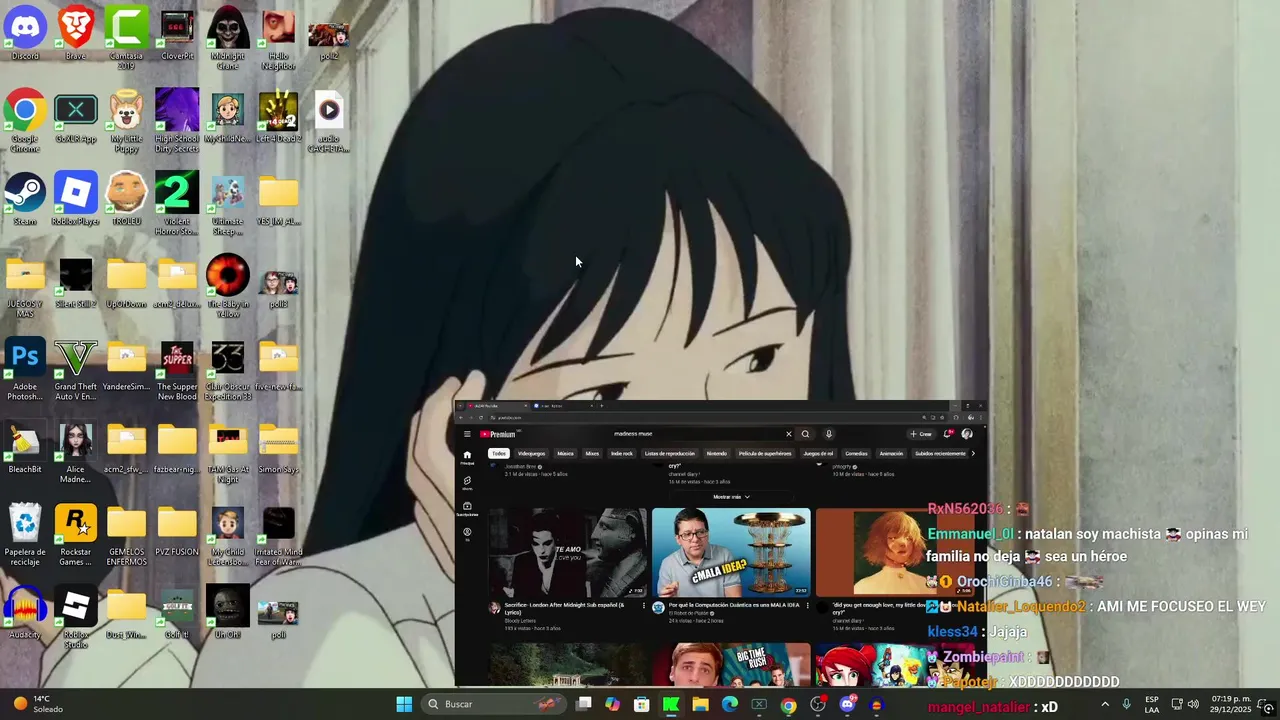Select the CloverPit game shortcut
The image size is (1280, 720).
pos(177,35)
